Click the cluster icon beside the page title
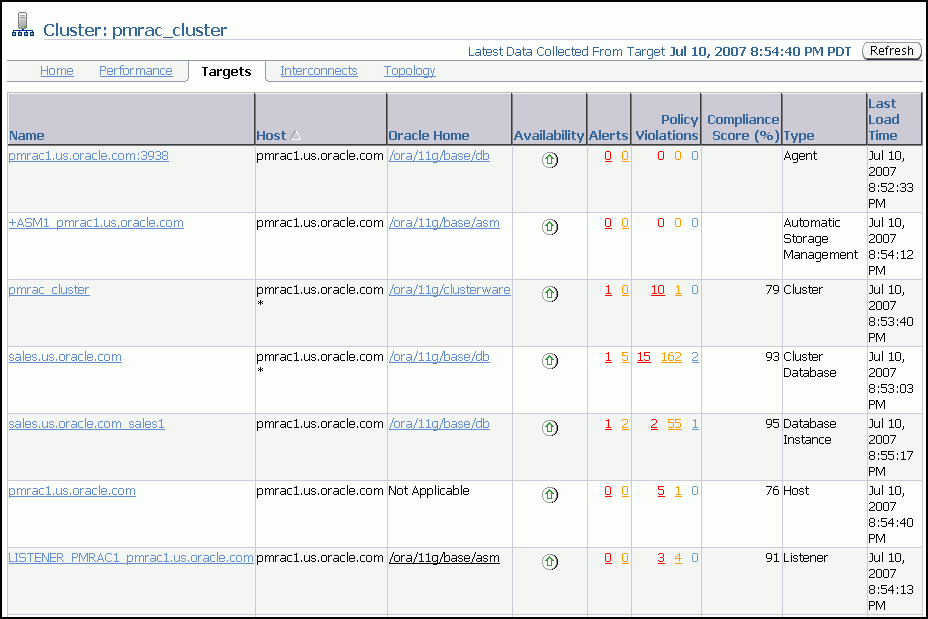The width and height of the screenshot is (928, 619). (20, 22)
